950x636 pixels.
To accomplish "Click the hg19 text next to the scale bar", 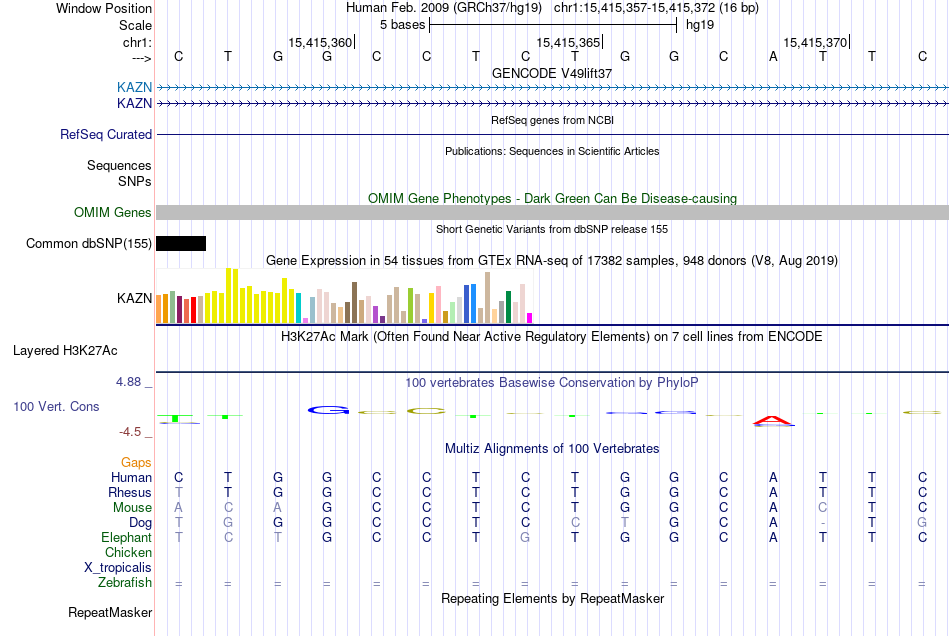I will pyautogui.click(x=700, y=25).
